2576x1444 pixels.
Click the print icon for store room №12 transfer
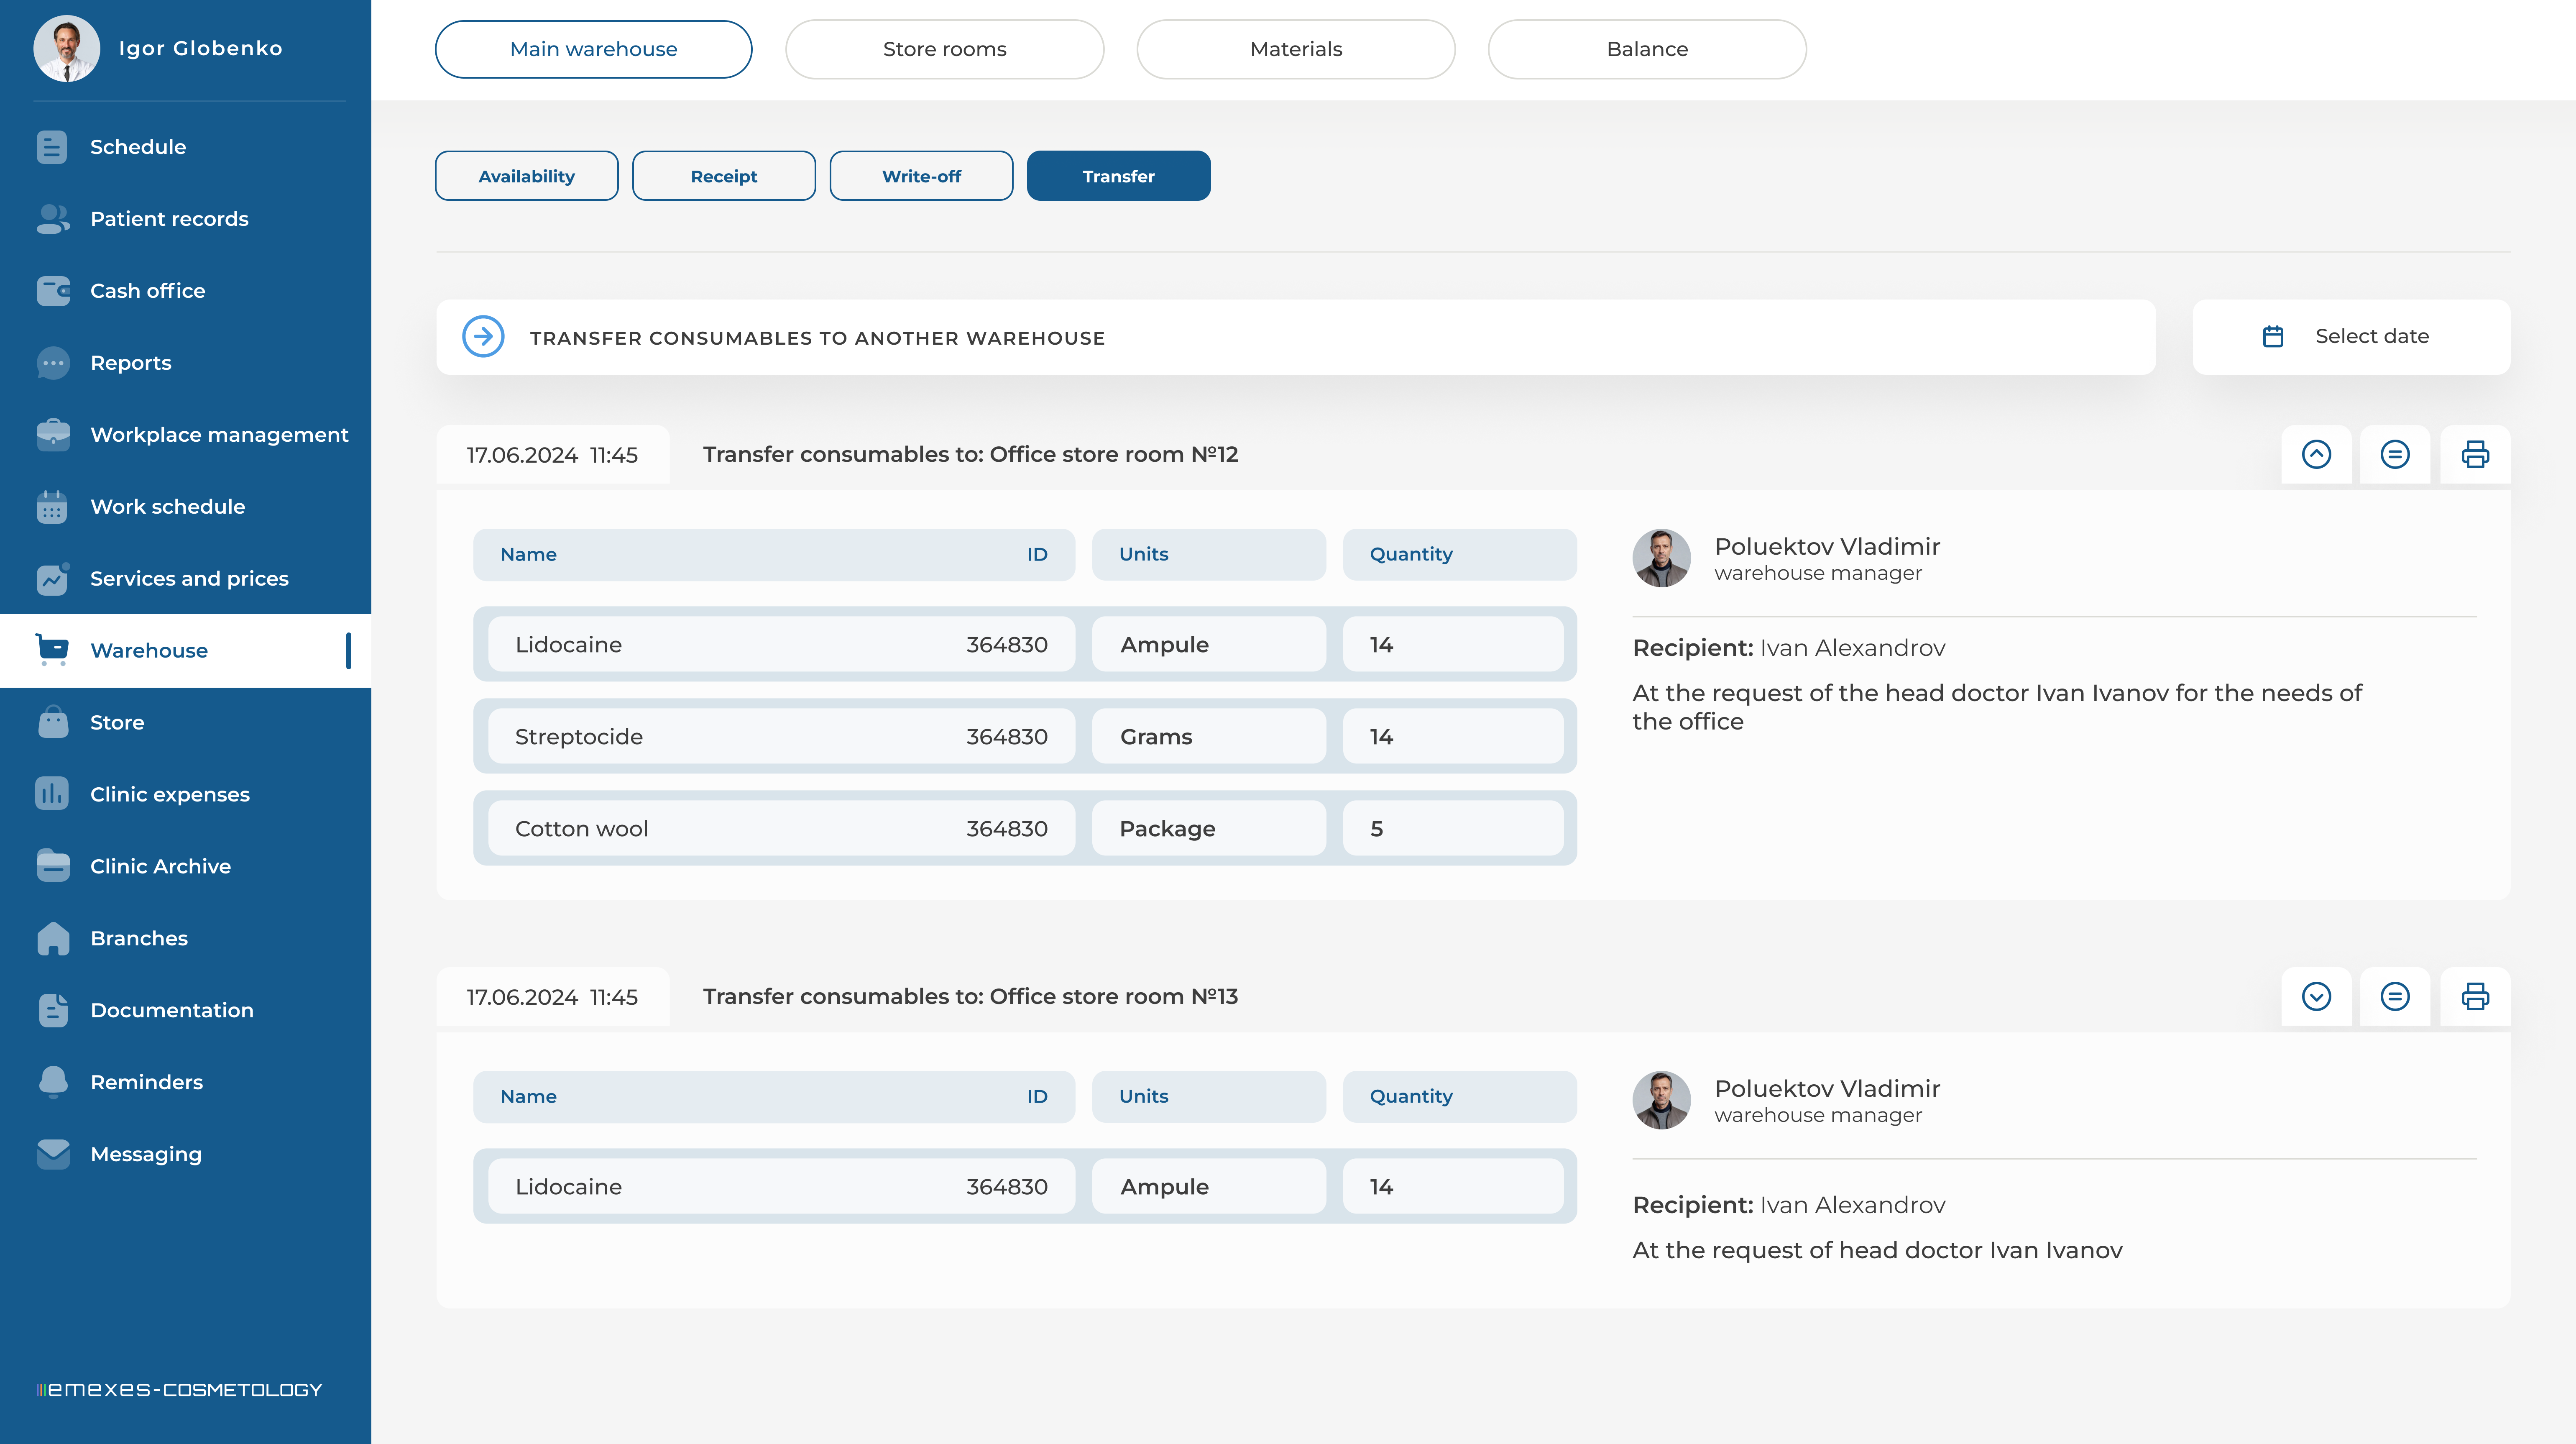tap(2474, 455)
